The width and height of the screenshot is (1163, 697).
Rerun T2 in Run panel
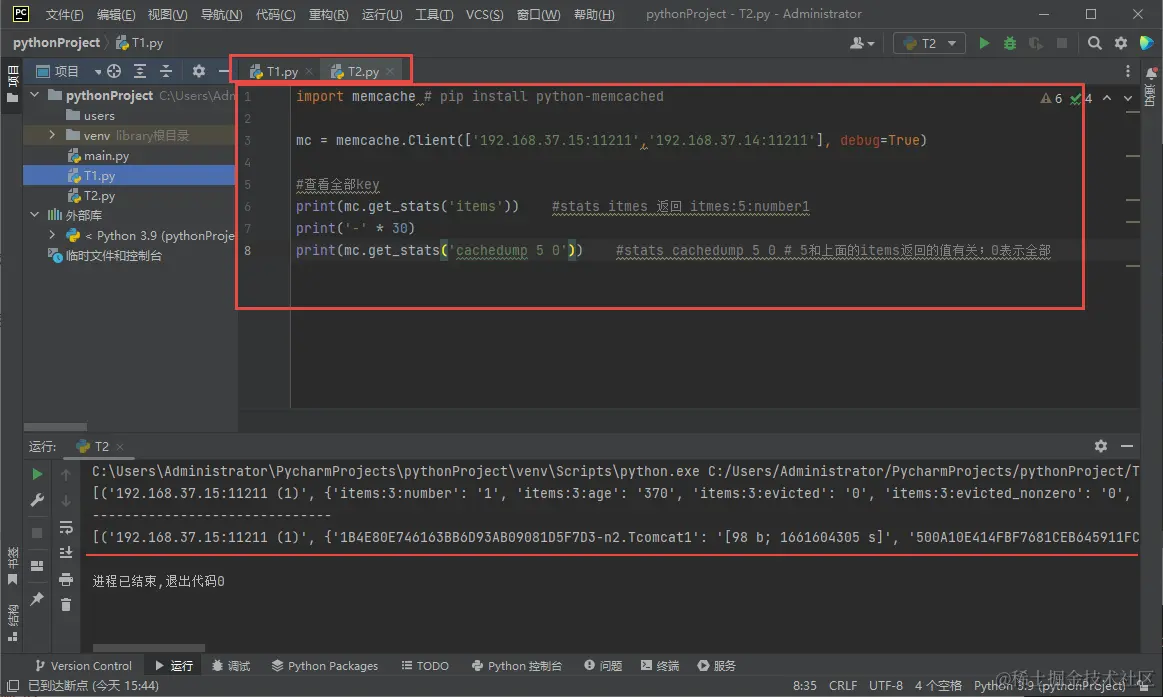pos(37,474)
